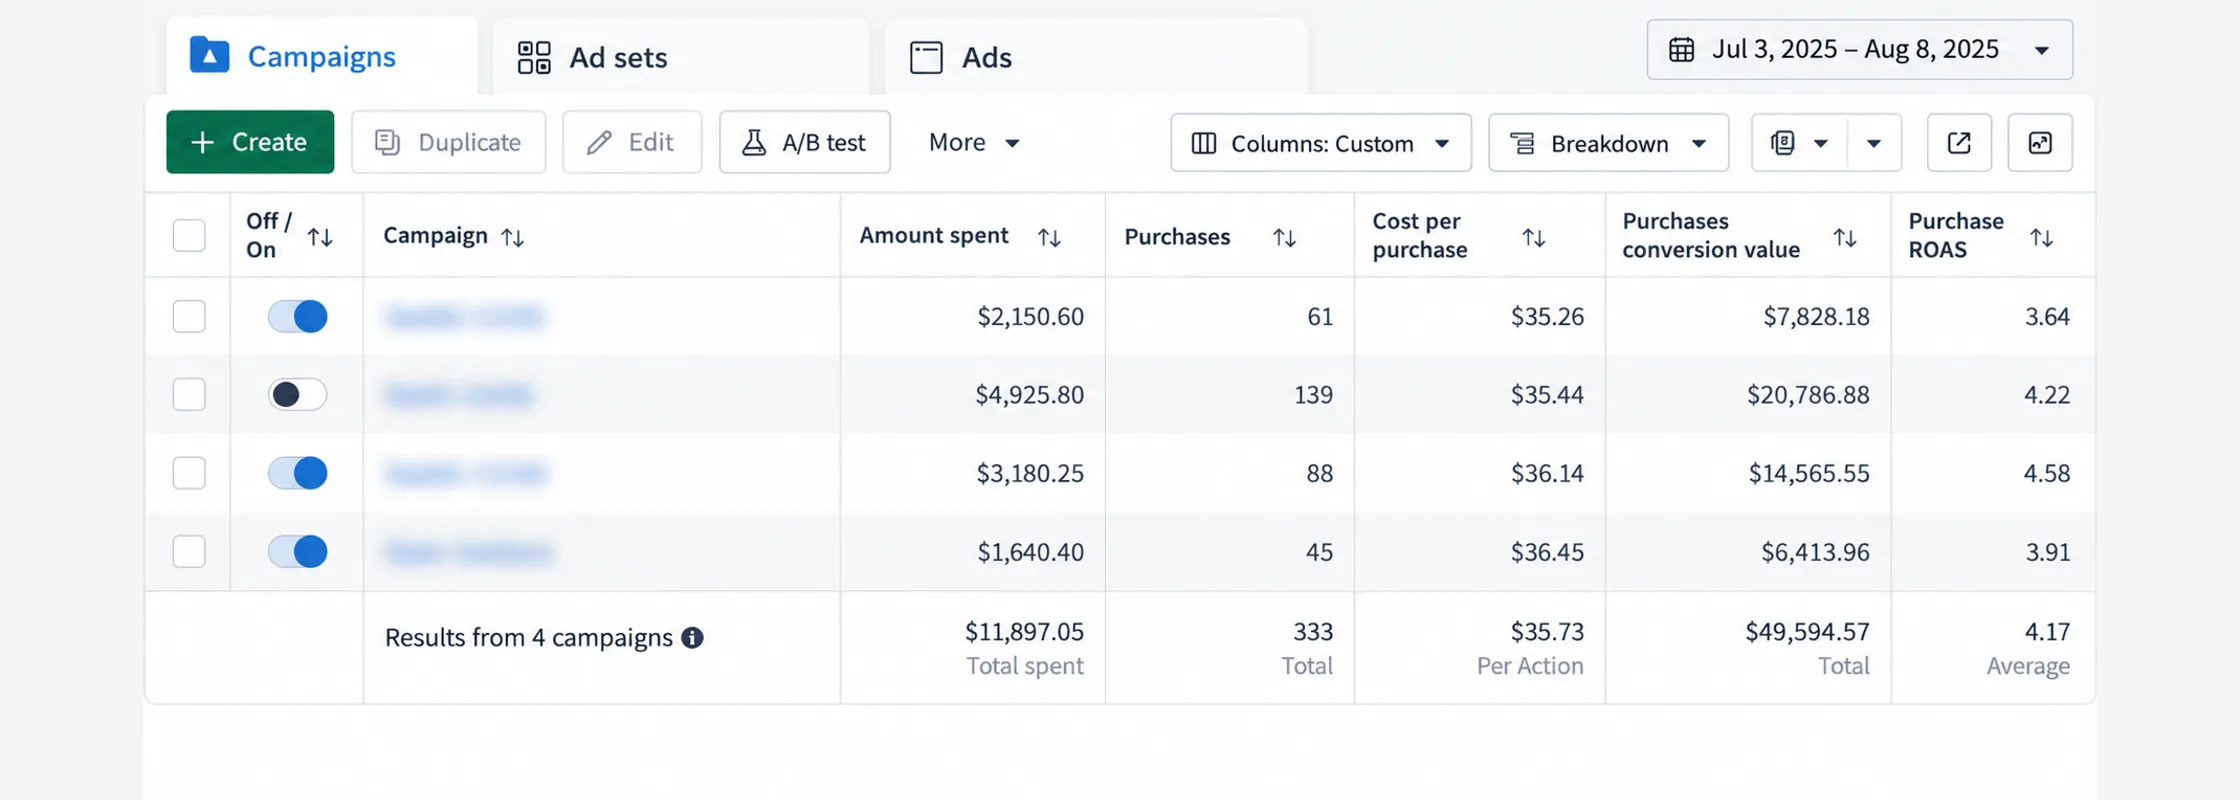Click the Duplicate button
This screenshot has height=800, width=2240.
coord(448,142)
